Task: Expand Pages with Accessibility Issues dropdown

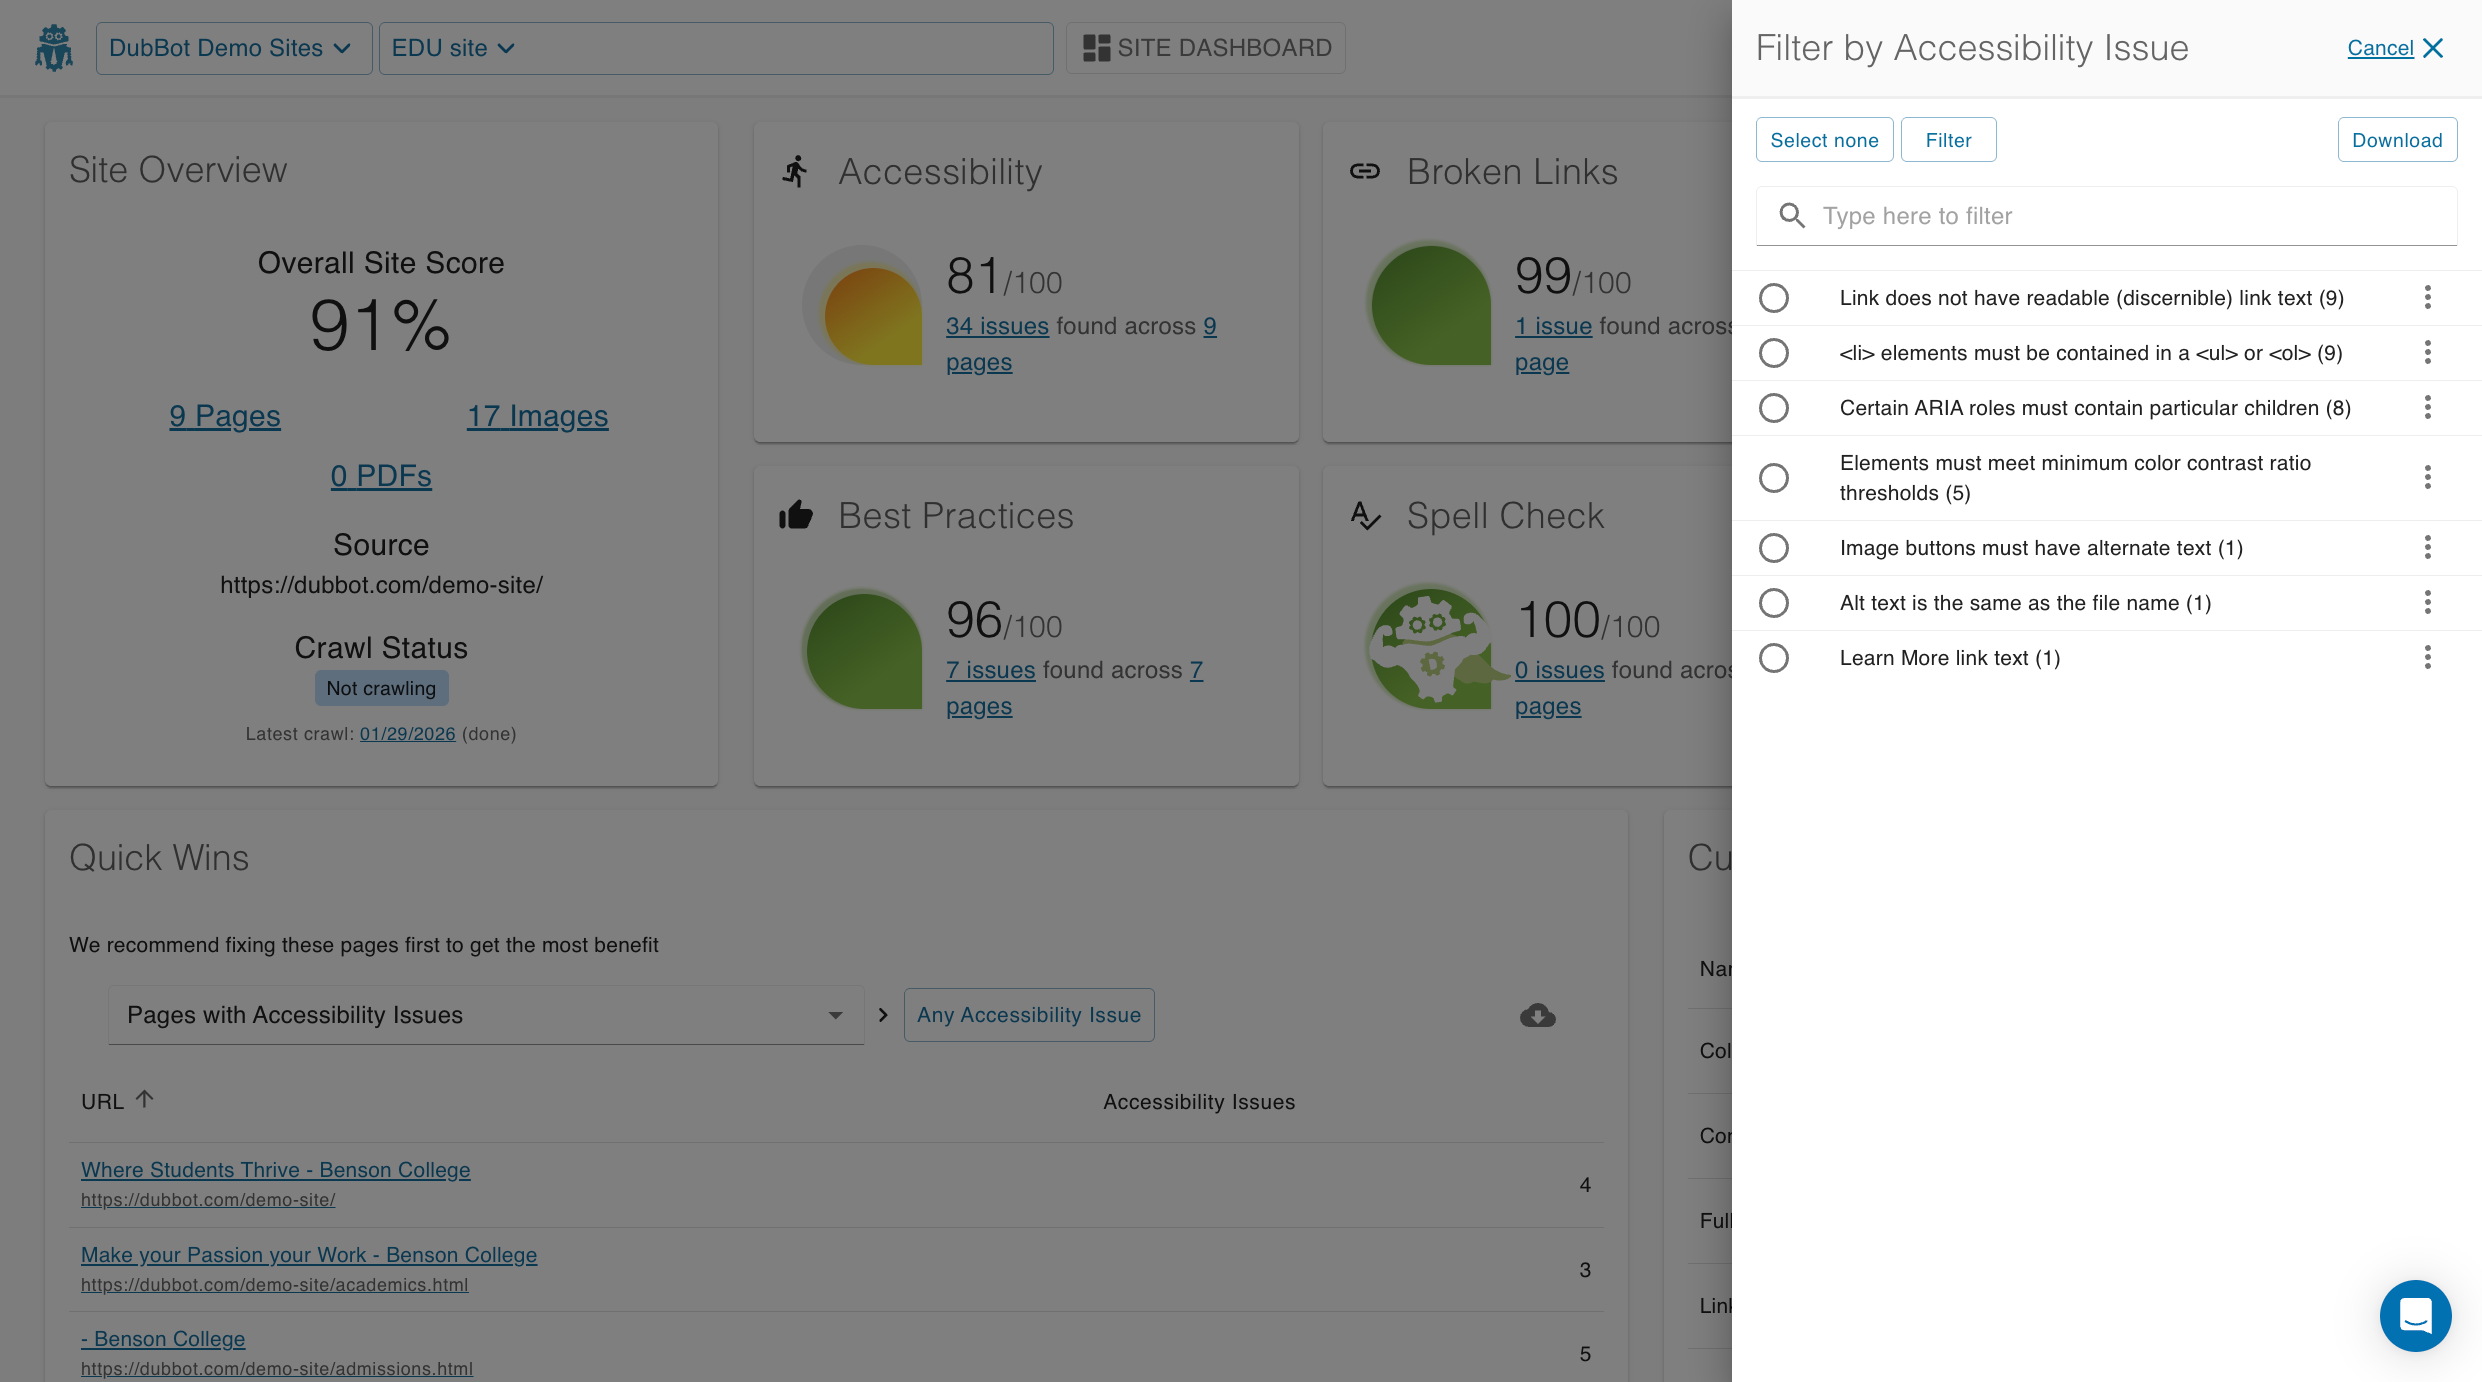Action: pyautogui.click(x=485, y=1015)
